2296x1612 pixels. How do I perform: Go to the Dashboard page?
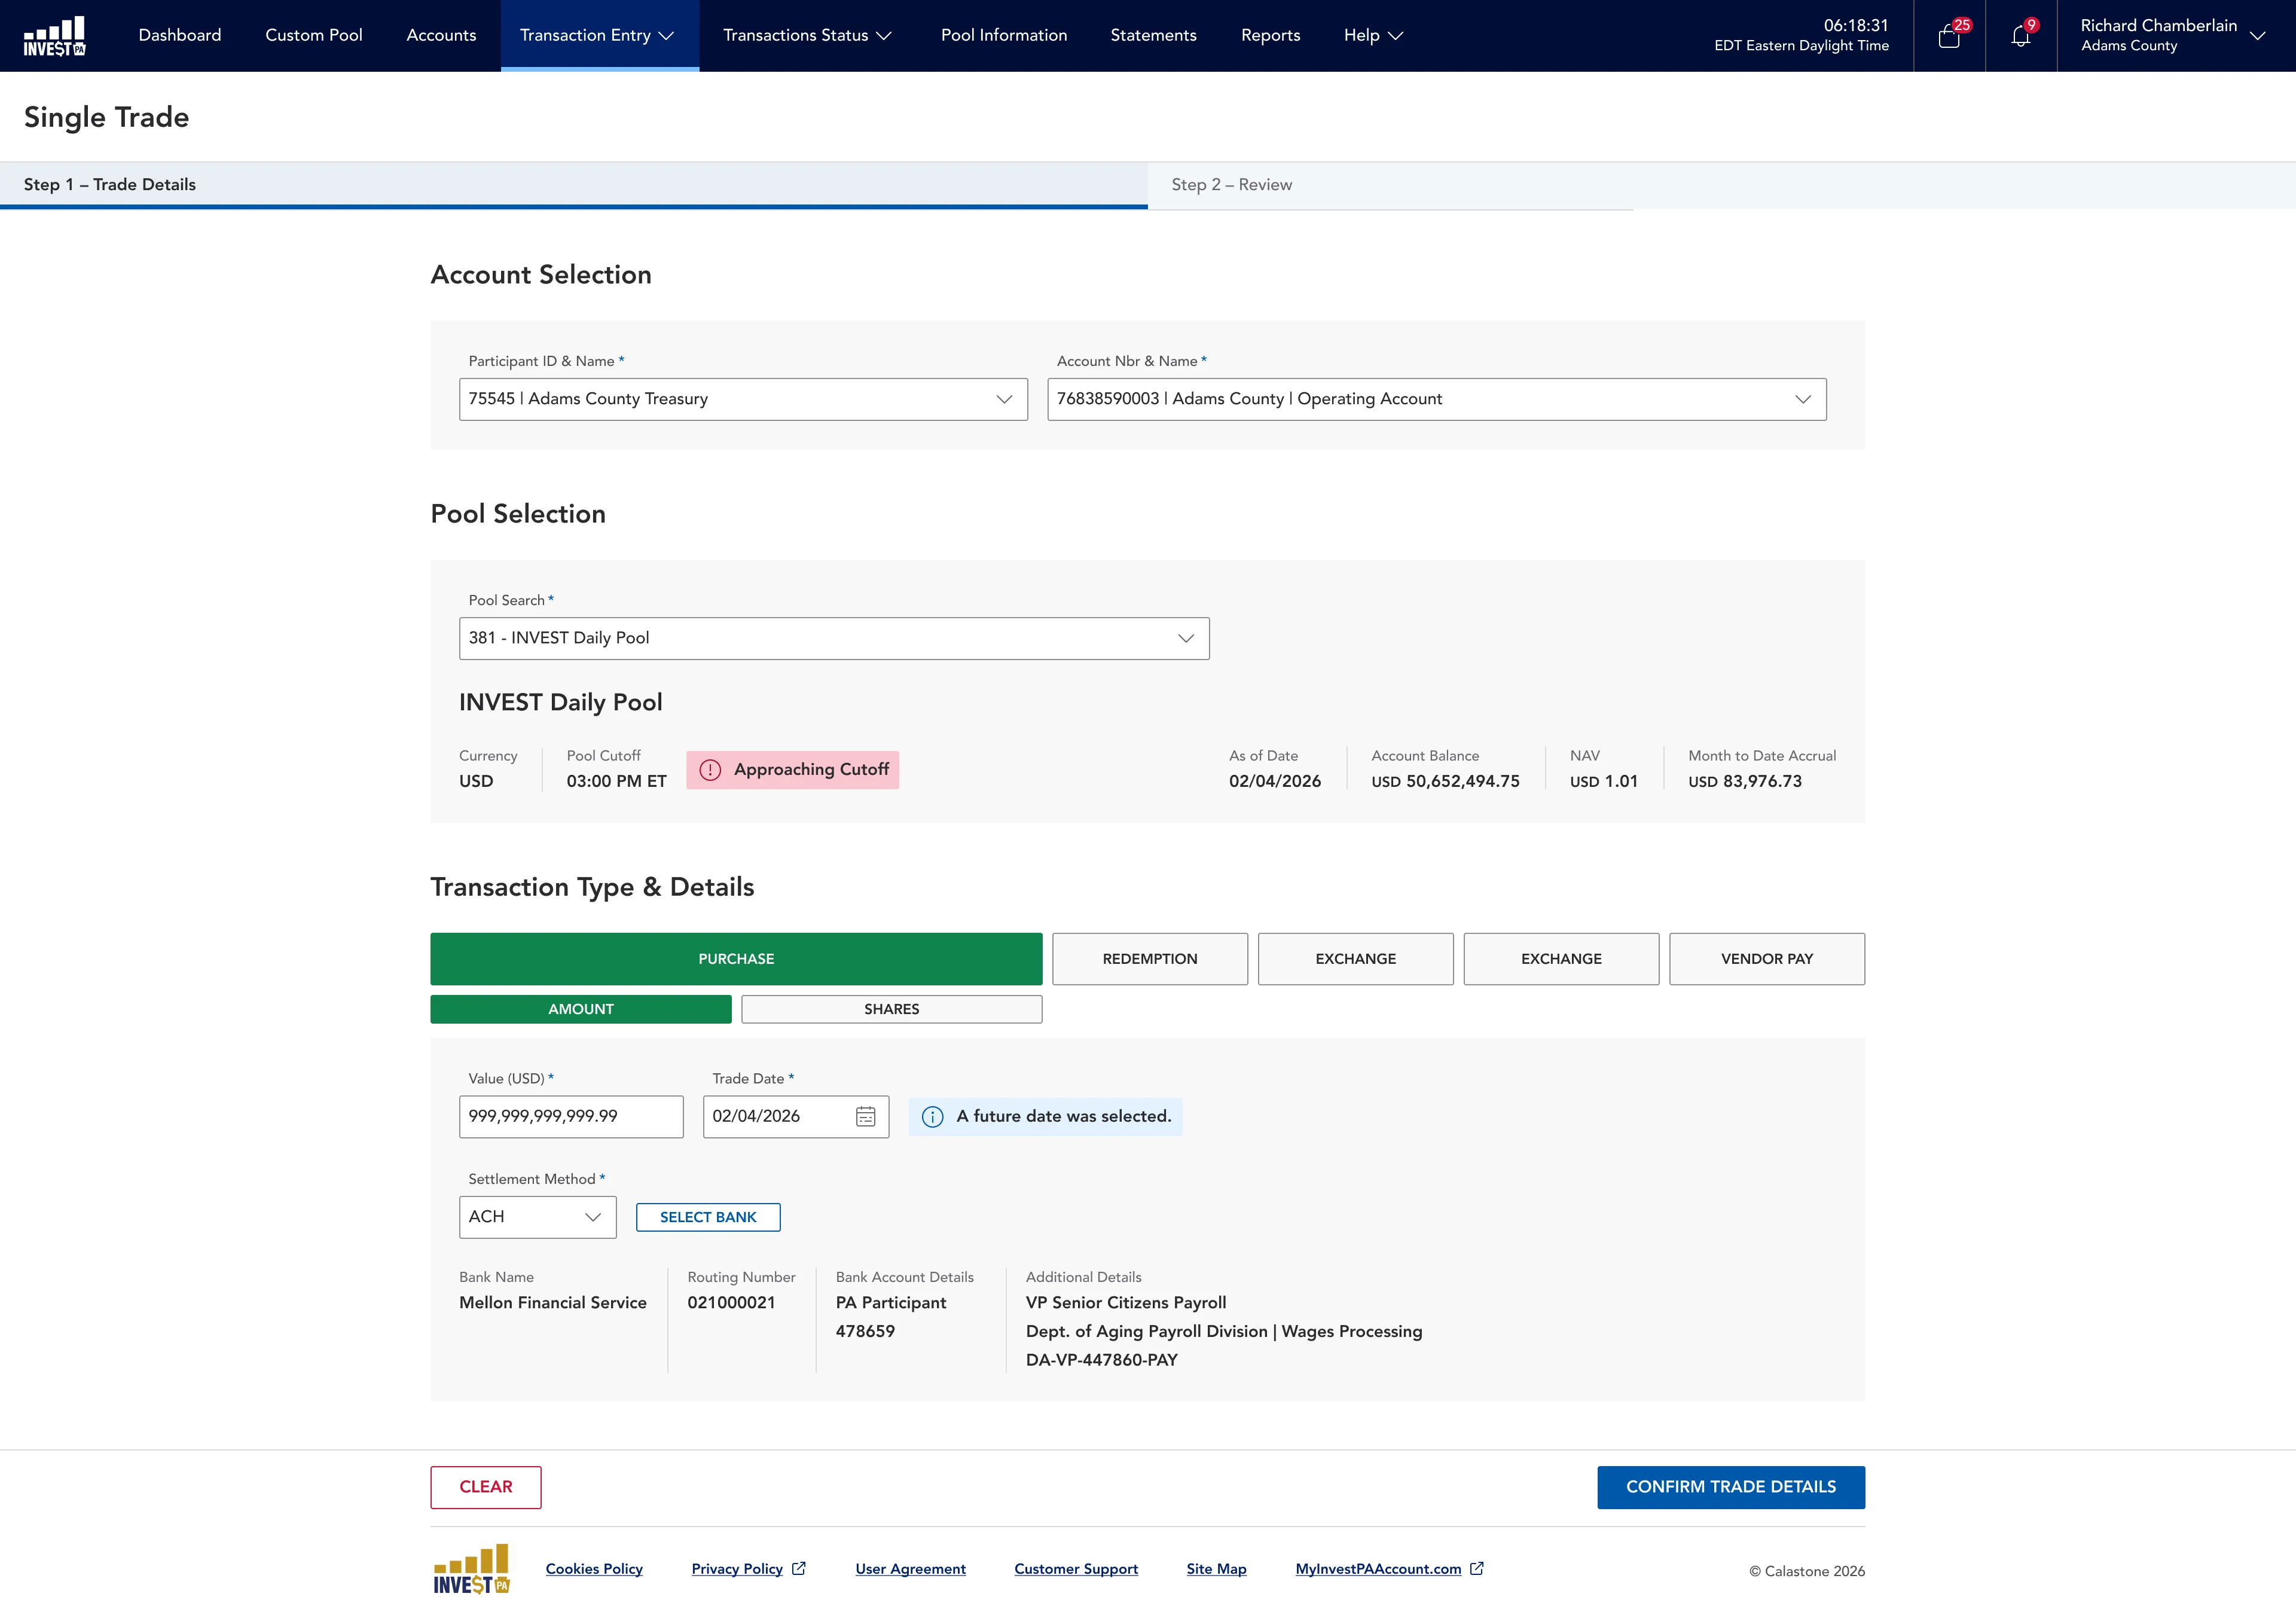pos(180,36)
